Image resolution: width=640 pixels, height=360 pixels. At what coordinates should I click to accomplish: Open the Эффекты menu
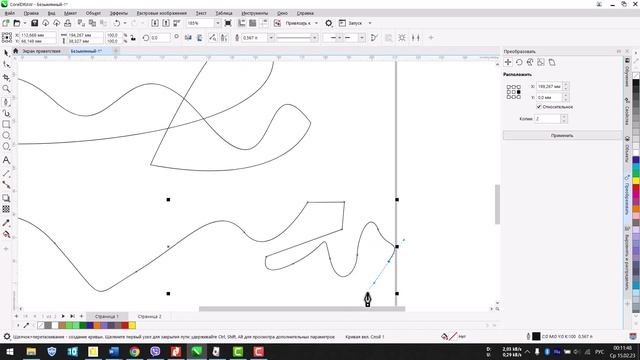pos(118,13)
